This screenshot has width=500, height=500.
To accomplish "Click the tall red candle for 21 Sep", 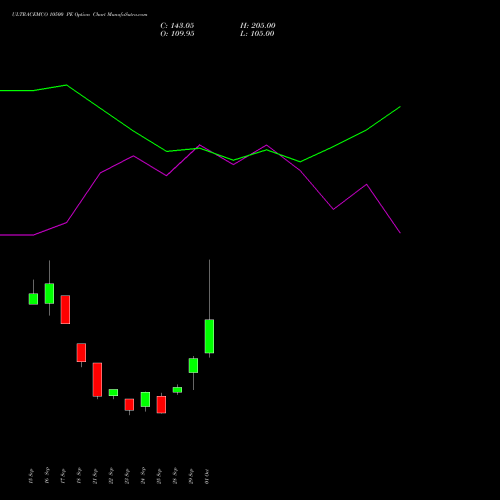I will pyautogui.click(x=97, y=379).
